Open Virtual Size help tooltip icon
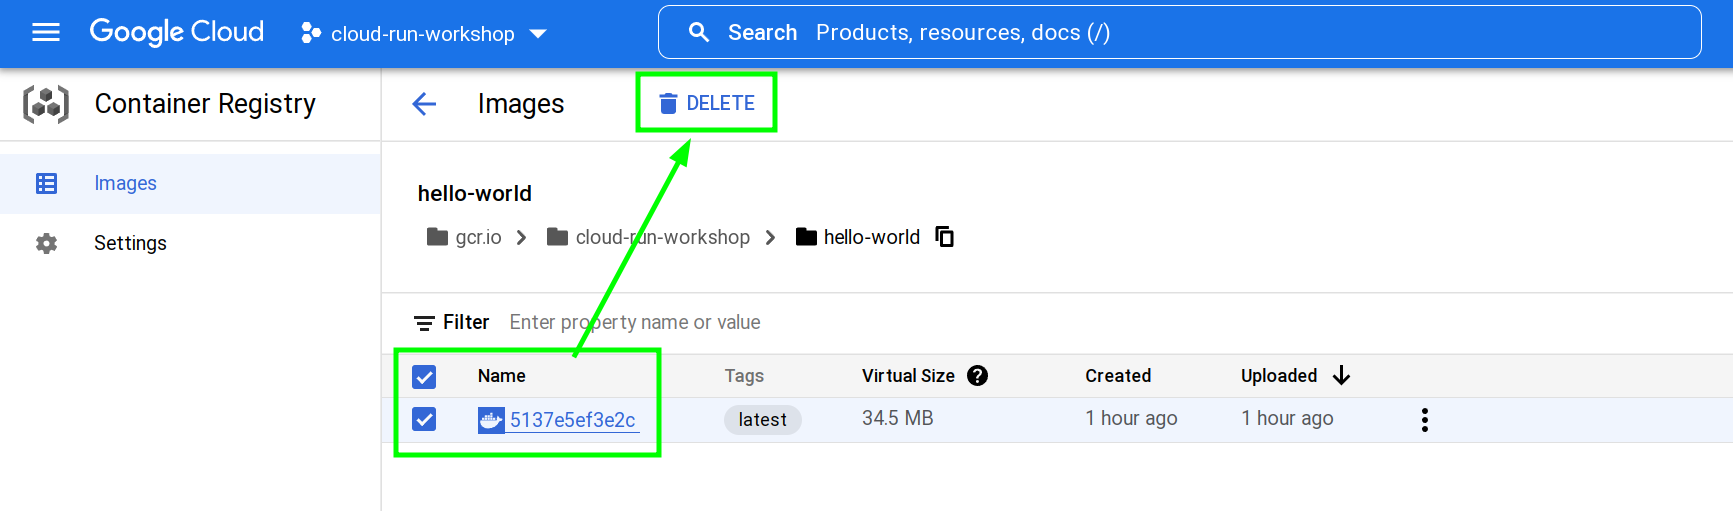The height and width of the screenshot is (511, 1733). click(x=978, y=376)
